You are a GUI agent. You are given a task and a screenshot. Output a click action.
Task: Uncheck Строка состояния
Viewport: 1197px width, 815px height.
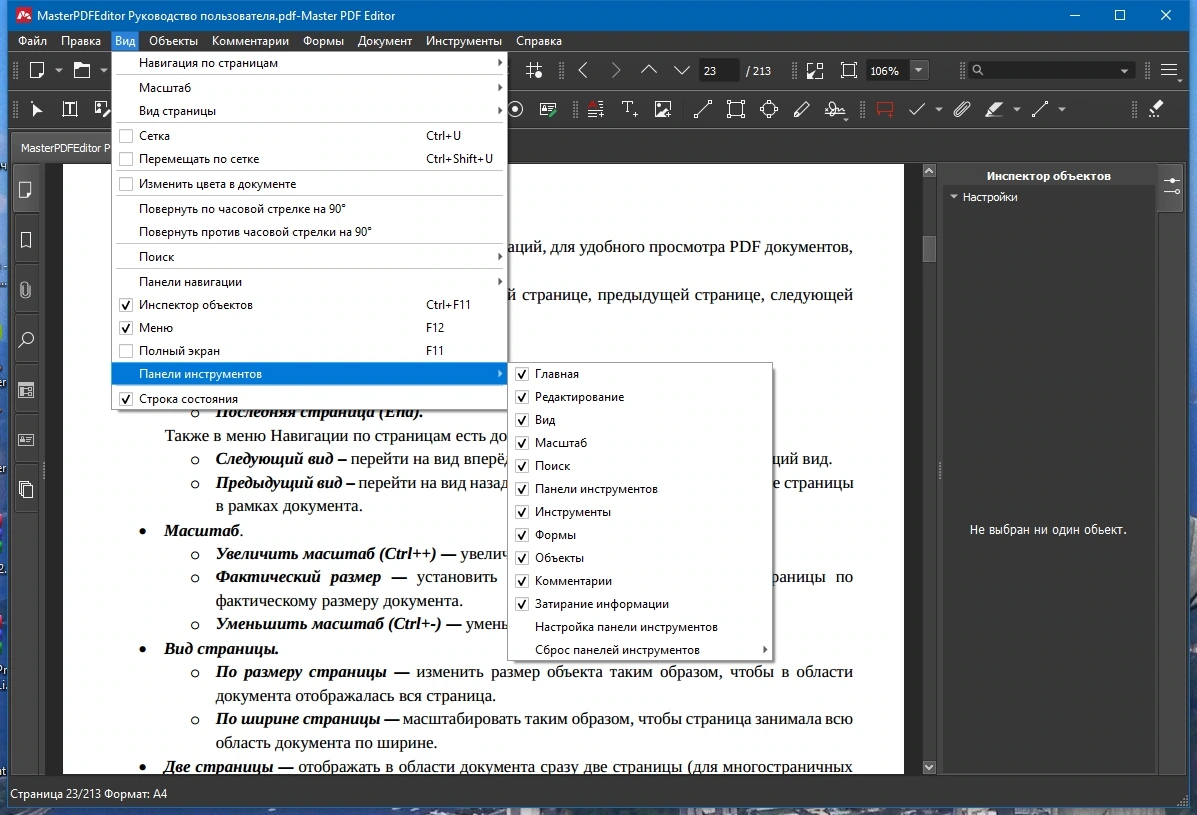[127, 399]
